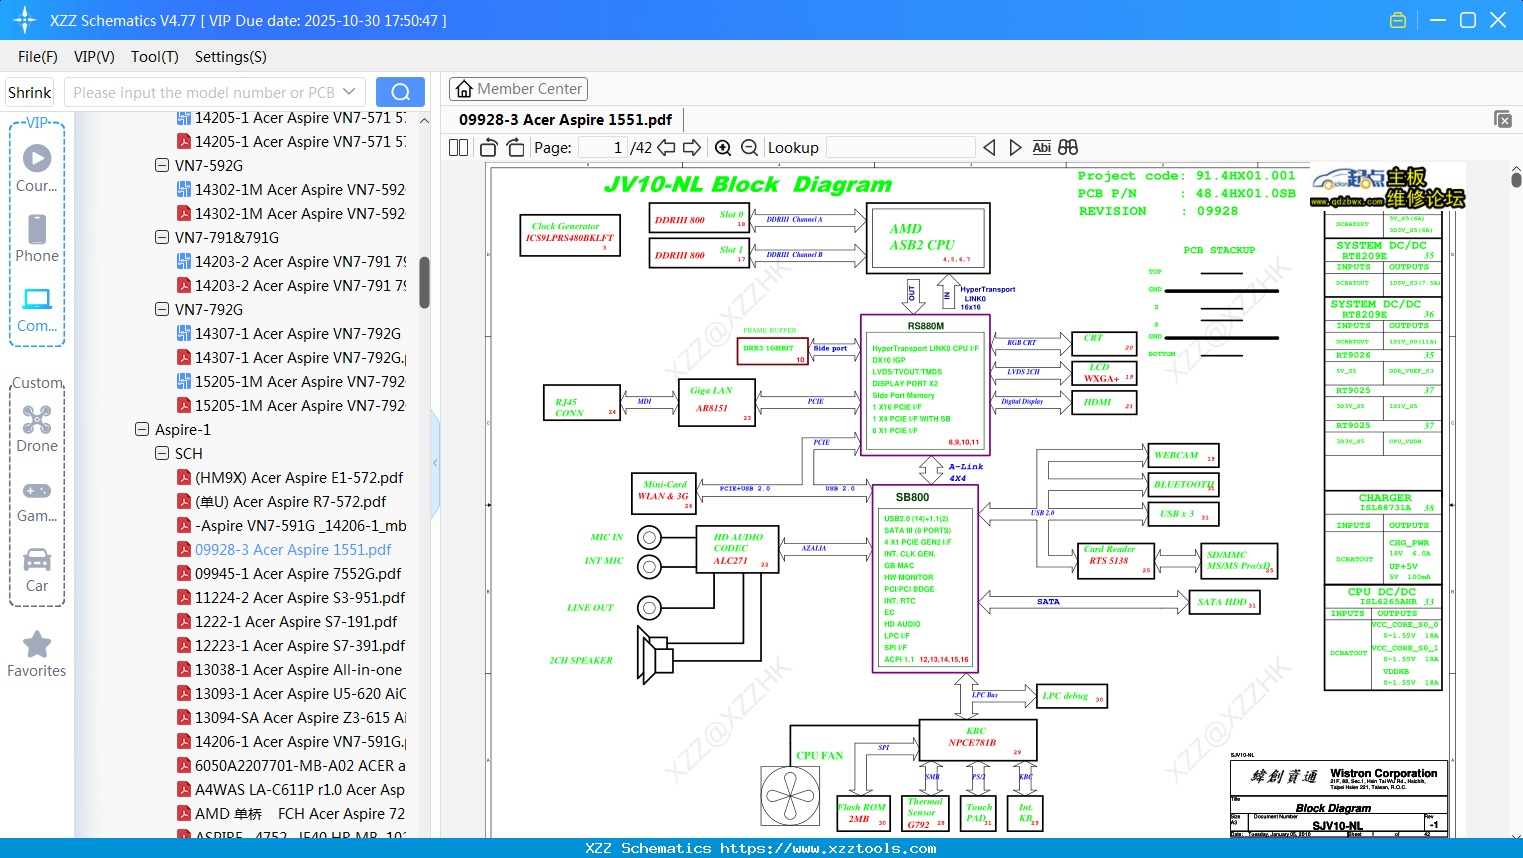Select 13038-1 Acer Aspire All-in-one file

click(298, 670)
